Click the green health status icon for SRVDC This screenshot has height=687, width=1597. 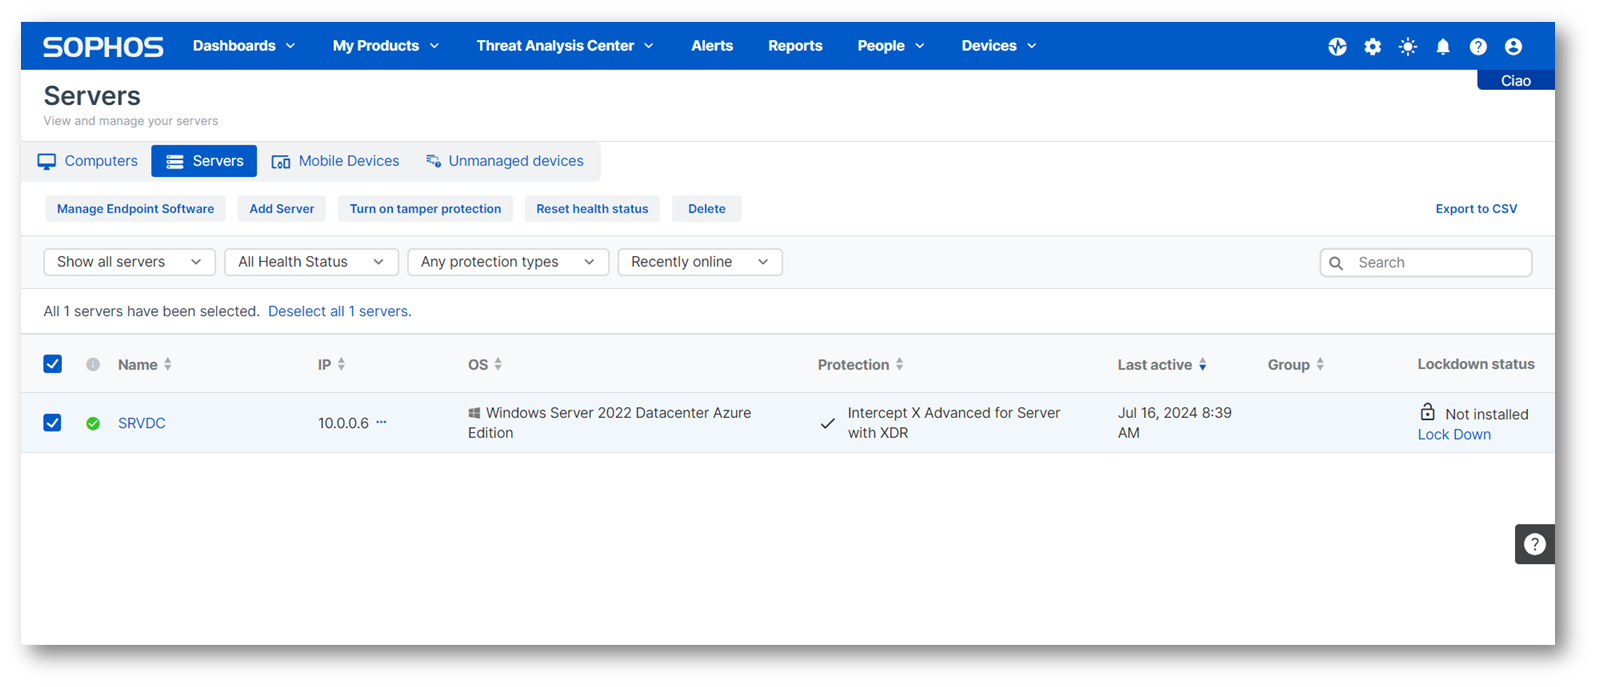click(93, 423)
